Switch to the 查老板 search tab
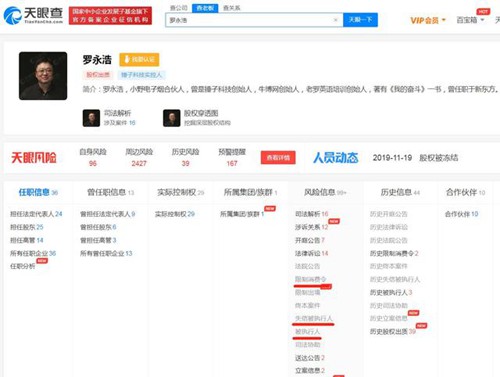Viewport: 500px width, 377px height. pyautogui.click(x=205, y=8)
